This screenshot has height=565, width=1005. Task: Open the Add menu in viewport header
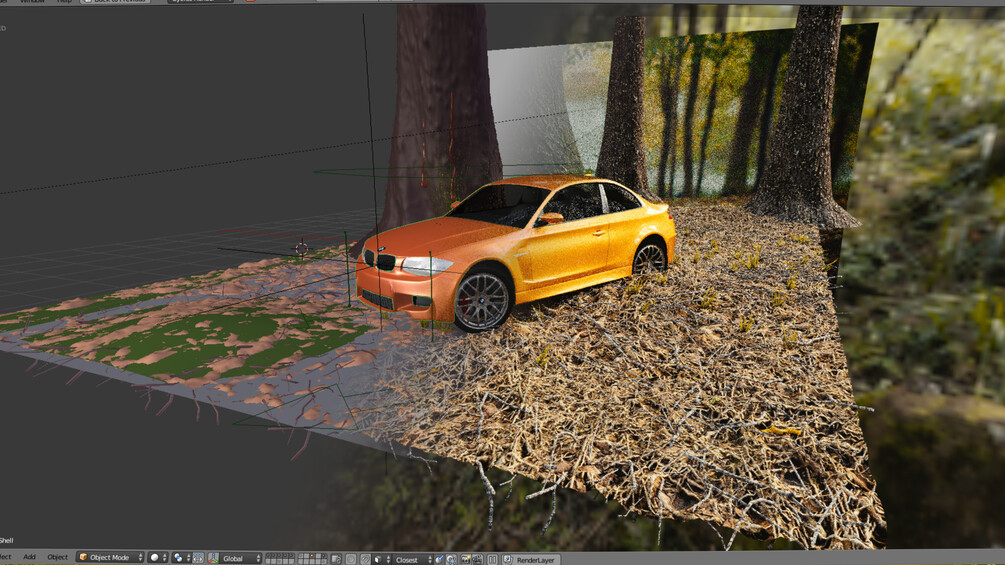29,557
